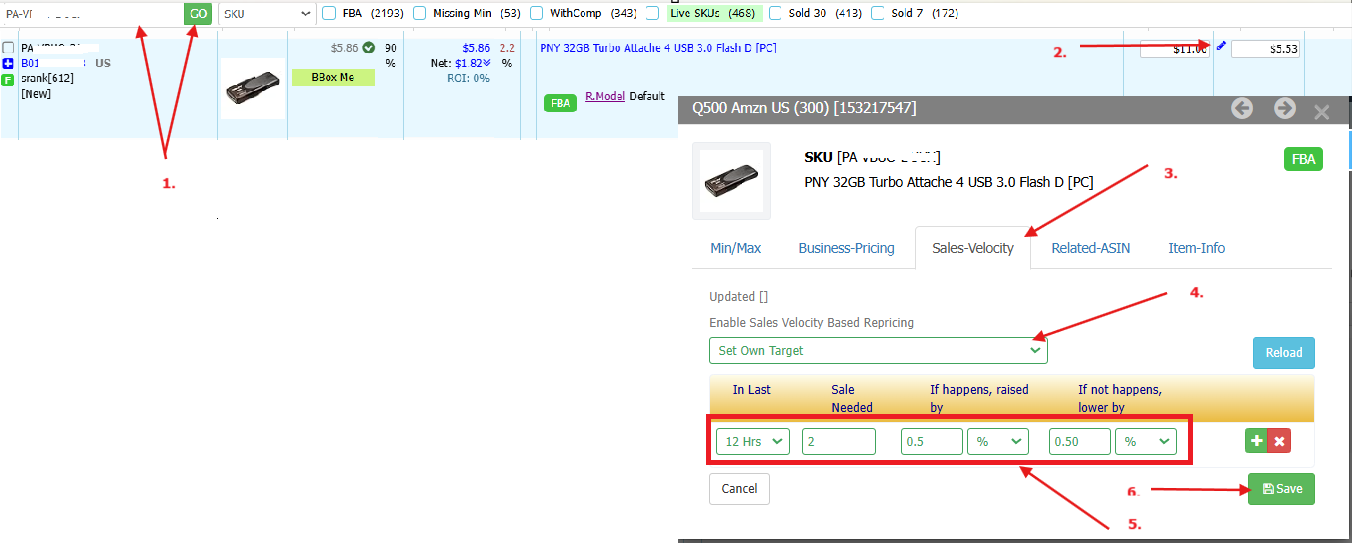Go to previous item with left arrow
Image resolution: width=1352 pixels, height=543 pixels.
[x=1242, y=109]
